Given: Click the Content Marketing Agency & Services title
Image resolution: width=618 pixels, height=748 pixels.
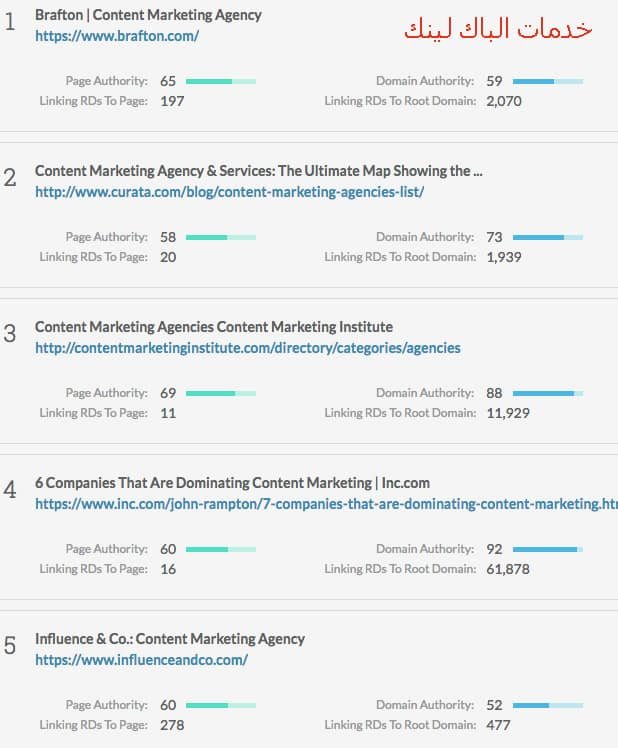Looking at the screenshot, I should click(258, 171).
